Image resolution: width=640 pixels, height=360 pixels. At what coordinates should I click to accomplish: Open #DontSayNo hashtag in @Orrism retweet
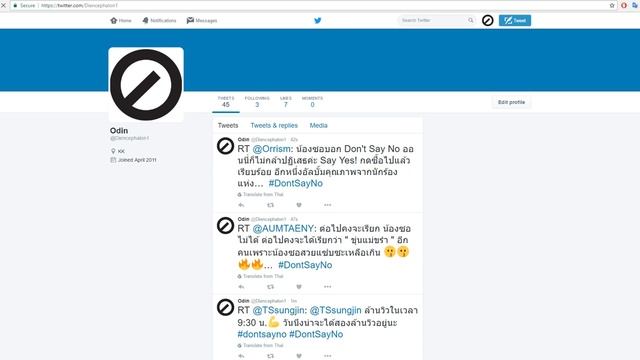click(296, 183)
